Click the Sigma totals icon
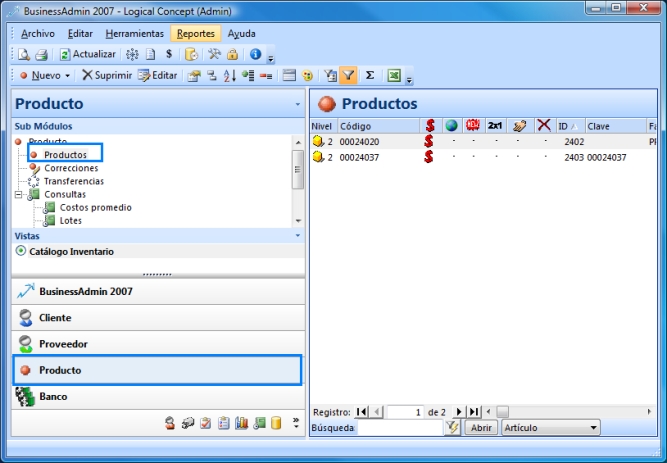667x463 pixels. coord(369,75)
